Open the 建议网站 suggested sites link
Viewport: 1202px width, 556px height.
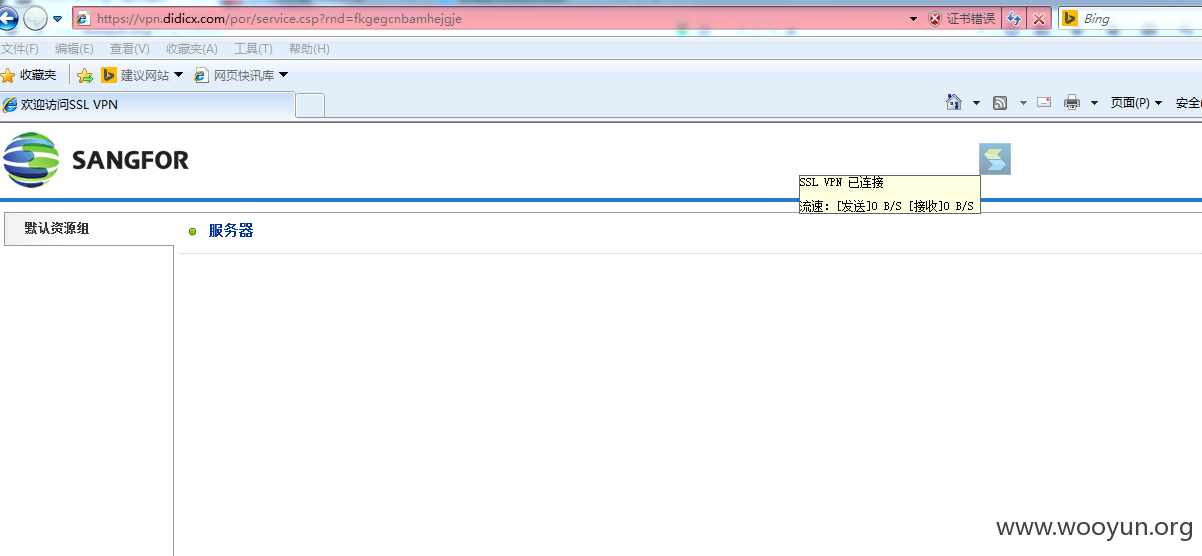(136, 75)
